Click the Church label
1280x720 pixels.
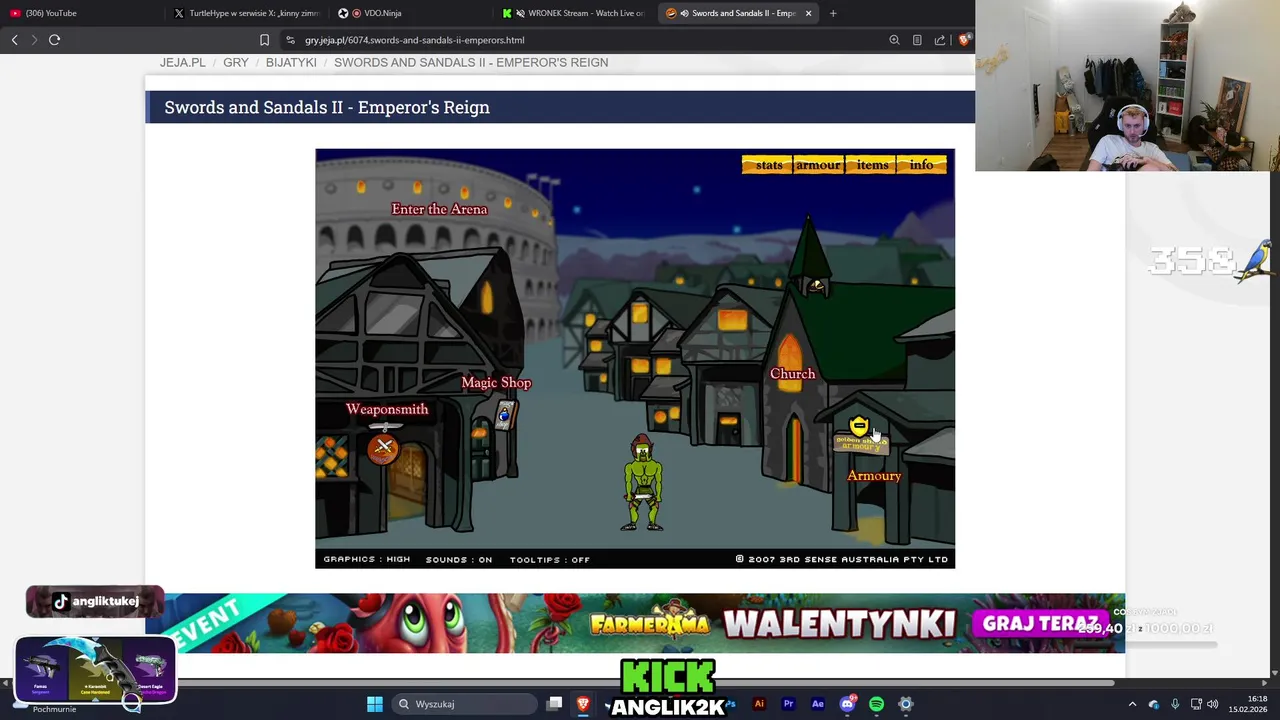792,374
